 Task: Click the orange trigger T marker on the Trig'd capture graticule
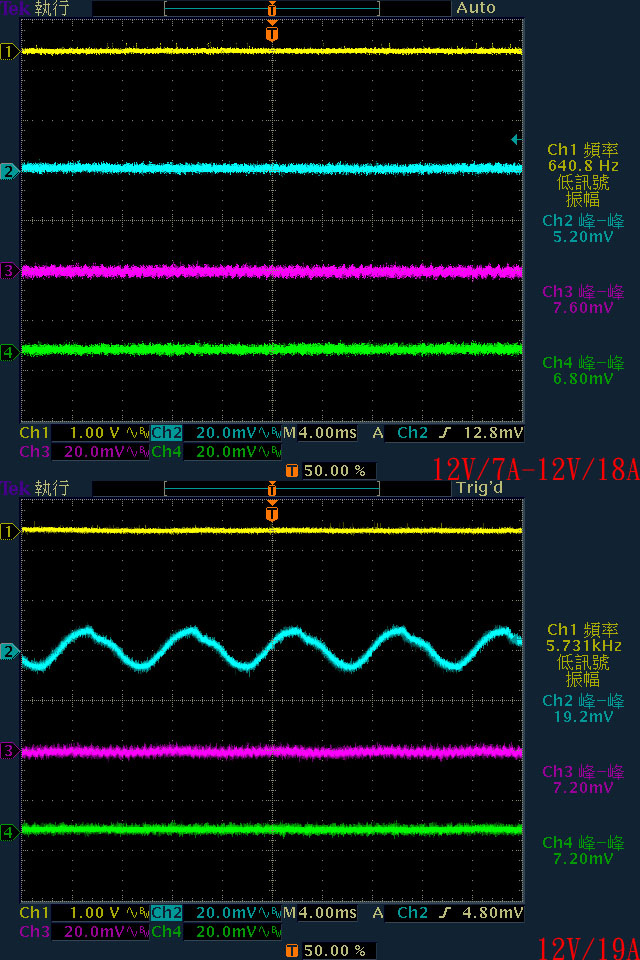272,512
